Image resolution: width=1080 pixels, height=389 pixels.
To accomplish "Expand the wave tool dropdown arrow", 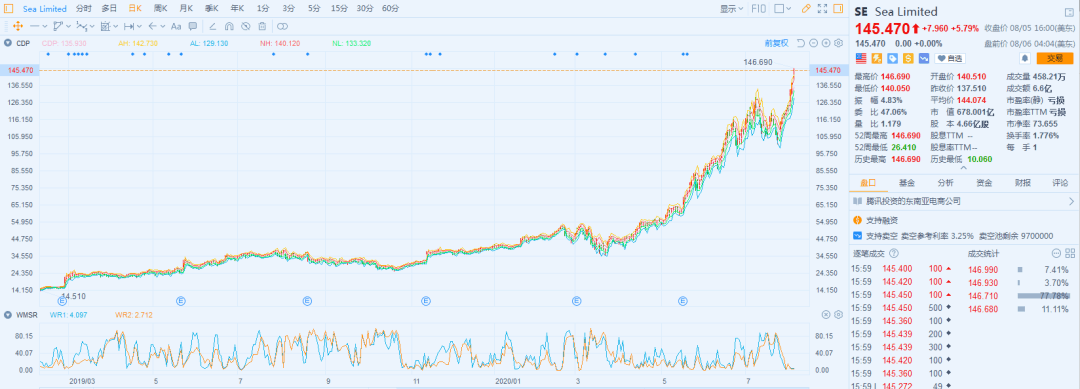I will [x=92, y=26].
